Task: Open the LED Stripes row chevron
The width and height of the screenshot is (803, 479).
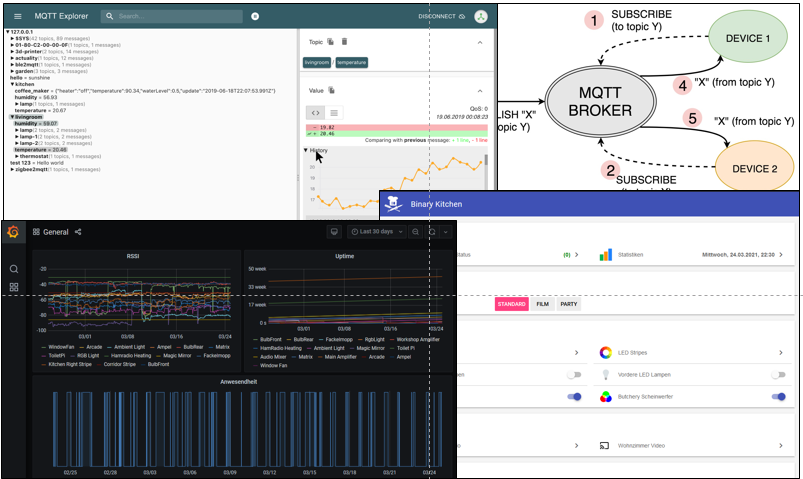Action: (x=780, y=352)
